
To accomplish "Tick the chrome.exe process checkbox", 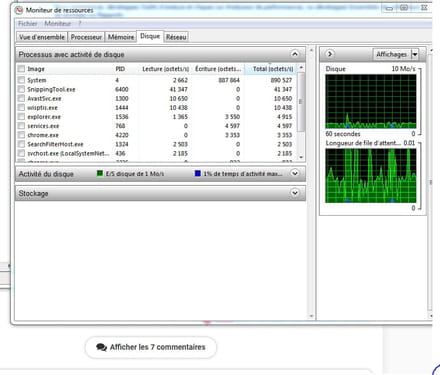I will pyautogui.click(x=21, y=135).
